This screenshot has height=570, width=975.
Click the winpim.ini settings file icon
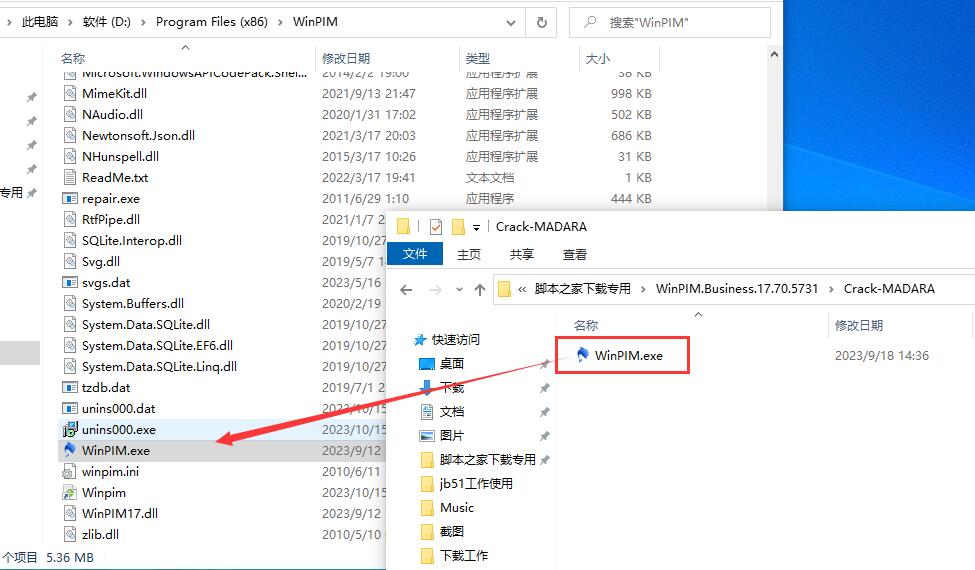click(70, 472)
